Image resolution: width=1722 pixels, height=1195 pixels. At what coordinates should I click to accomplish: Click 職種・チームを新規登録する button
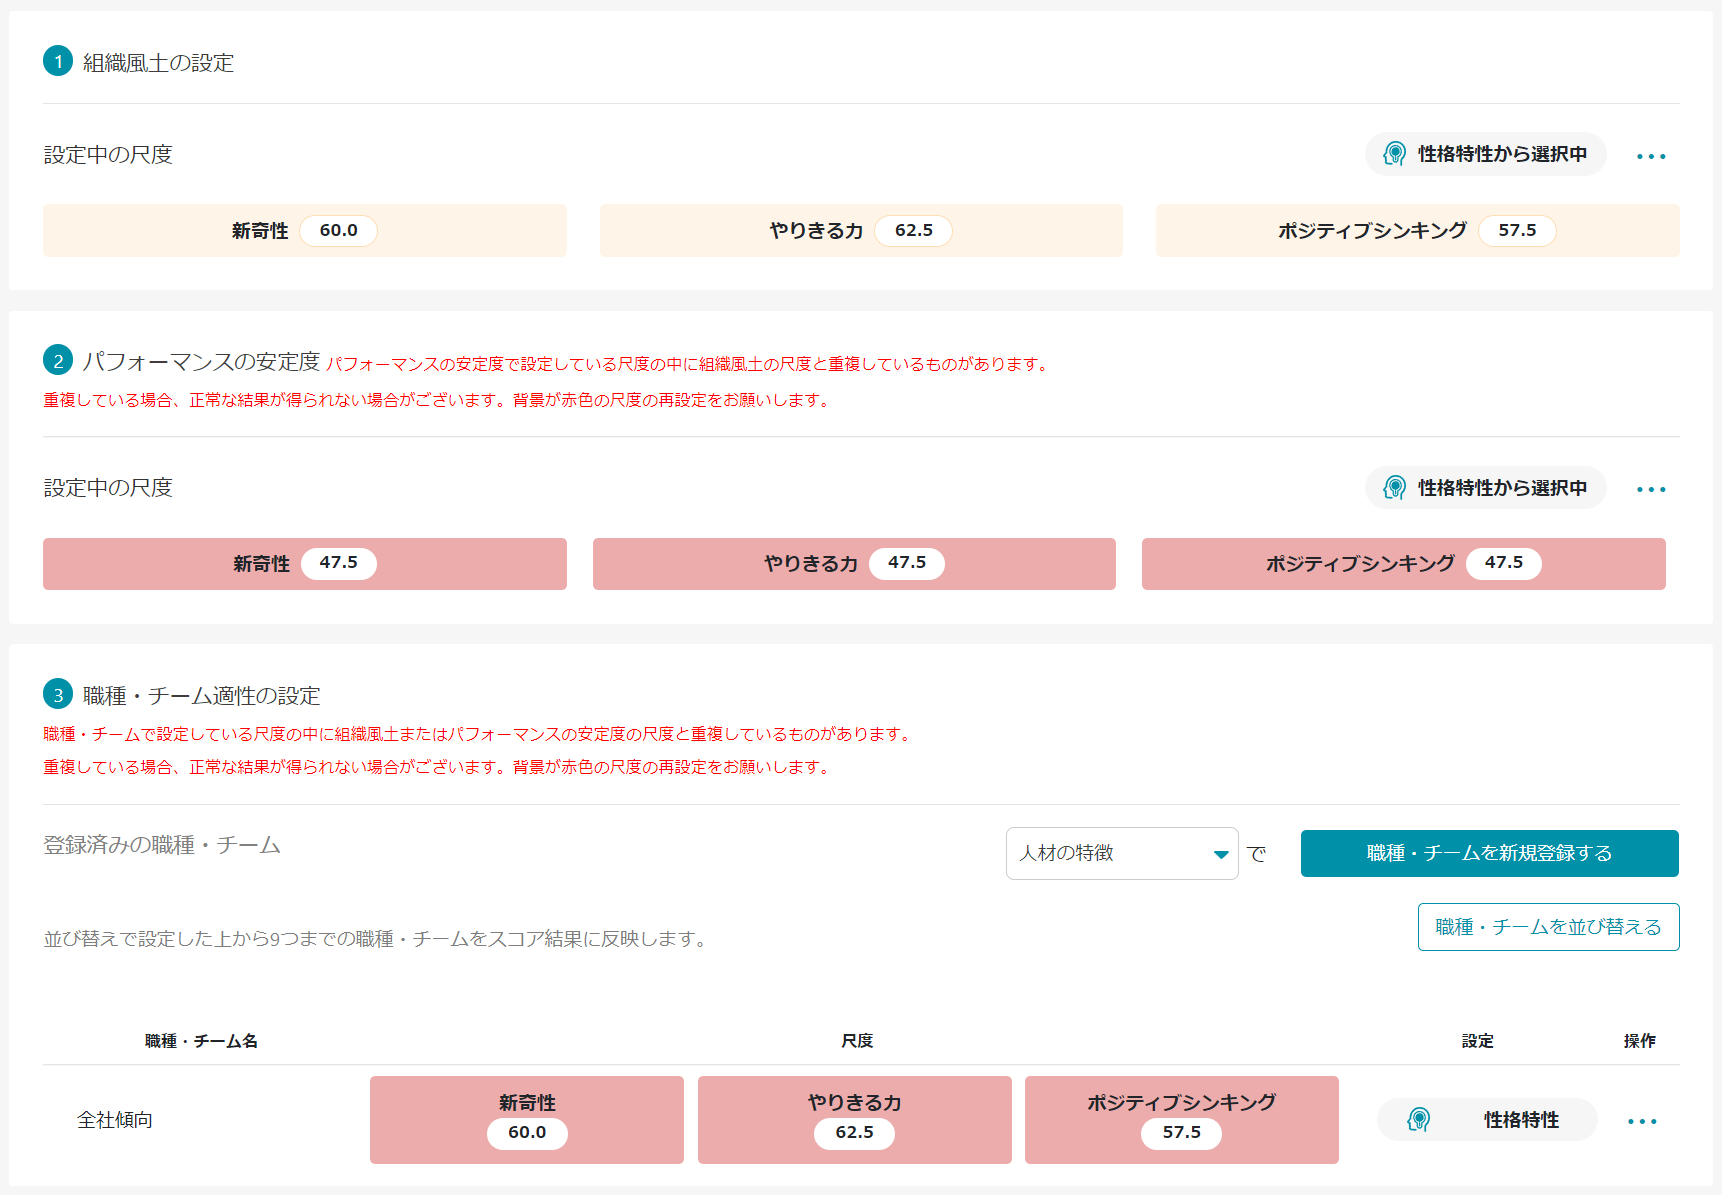click(x=1489, y=853)
